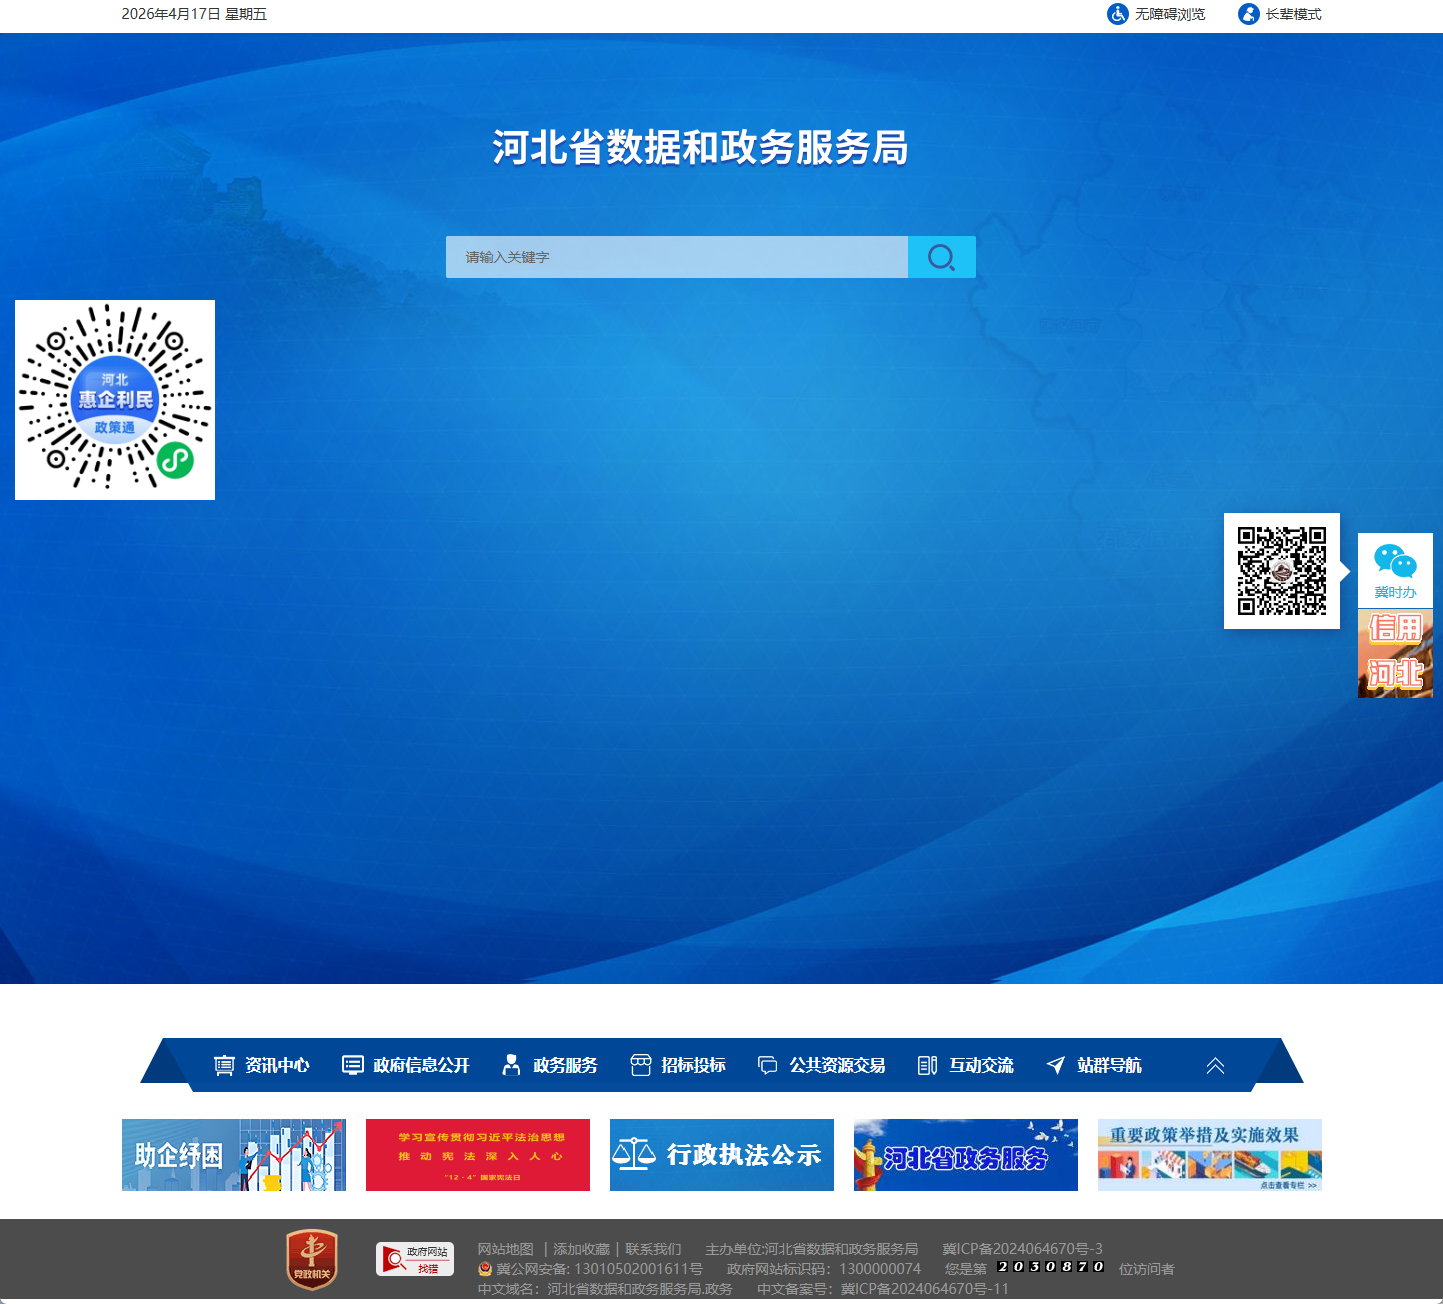Open the 资讯中心 menu
1443x1304 pixels.
(262, 1065)
